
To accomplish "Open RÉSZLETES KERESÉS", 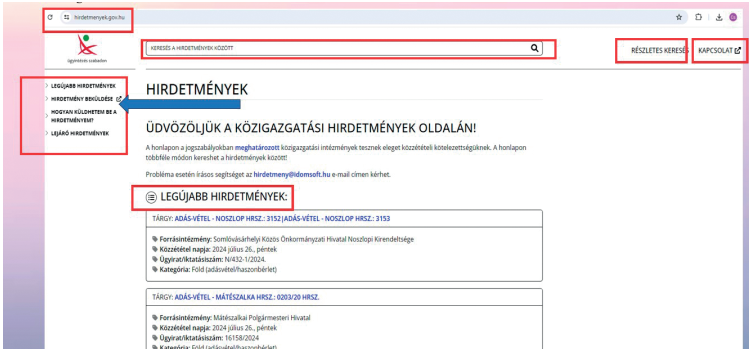I will tap(660, 50).
